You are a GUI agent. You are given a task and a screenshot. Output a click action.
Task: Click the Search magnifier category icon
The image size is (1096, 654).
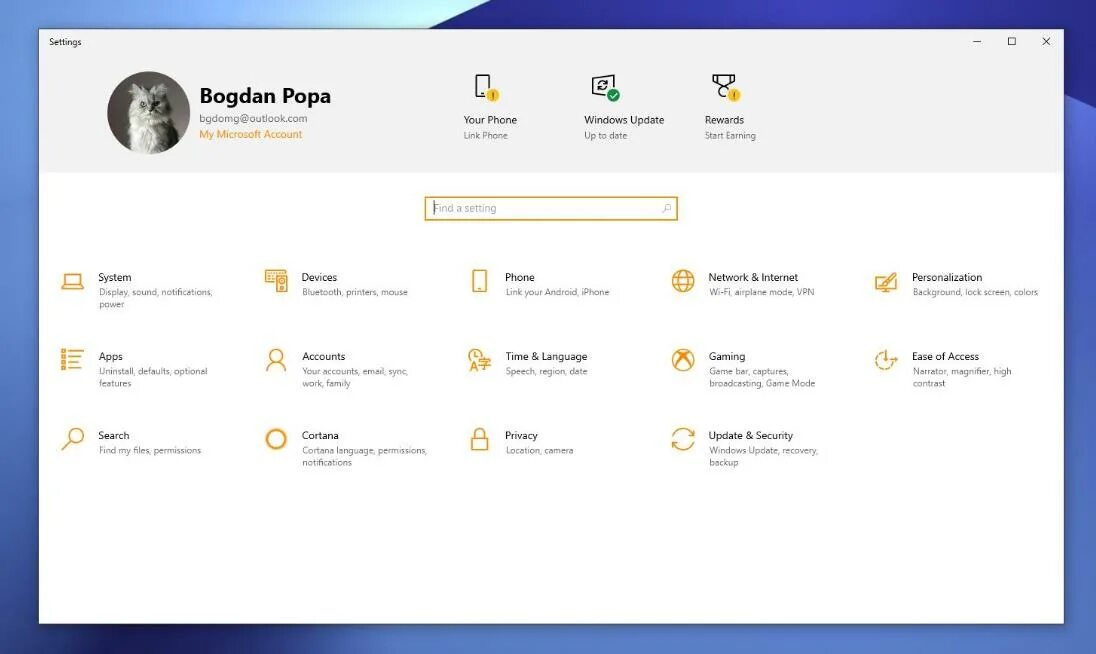(x=72, y=439)
